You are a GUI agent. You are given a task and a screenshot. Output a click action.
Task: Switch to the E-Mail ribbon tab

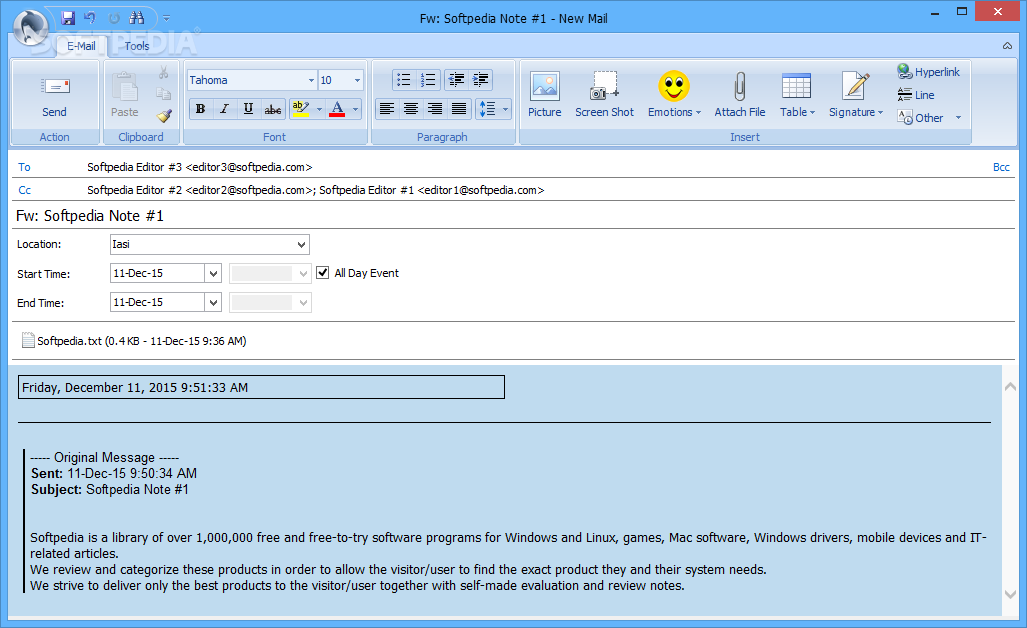click(81, 46)
